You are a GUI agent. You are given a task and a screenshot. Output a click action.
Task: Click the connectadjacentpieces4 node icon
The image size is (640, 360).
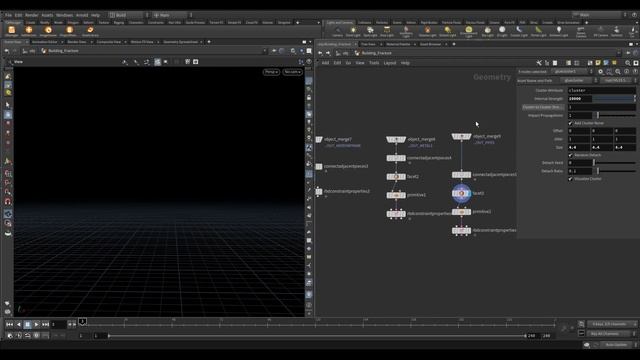click(x=396, y=158)
